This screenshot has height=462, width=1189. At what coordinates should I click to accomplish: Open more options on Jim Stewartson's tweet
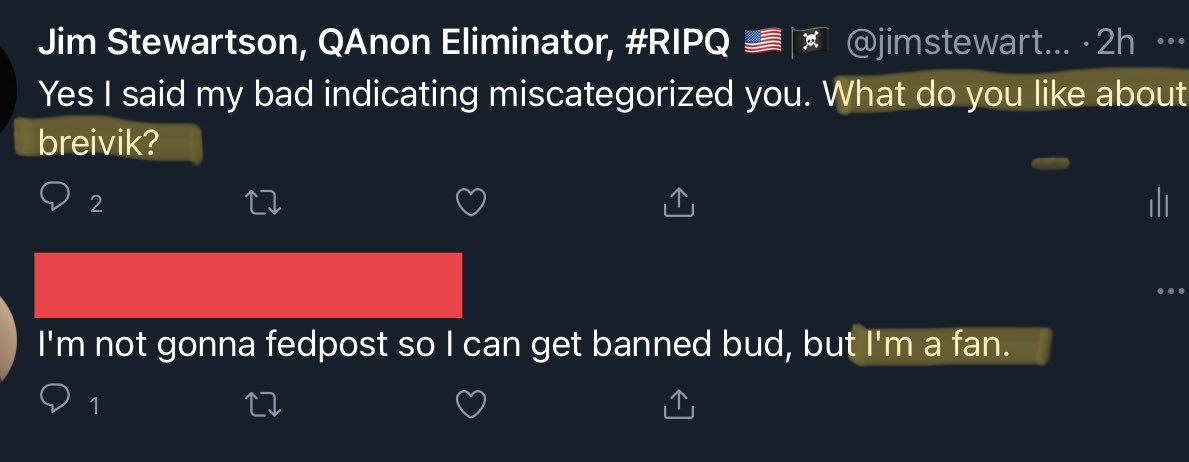[1167, 43]
